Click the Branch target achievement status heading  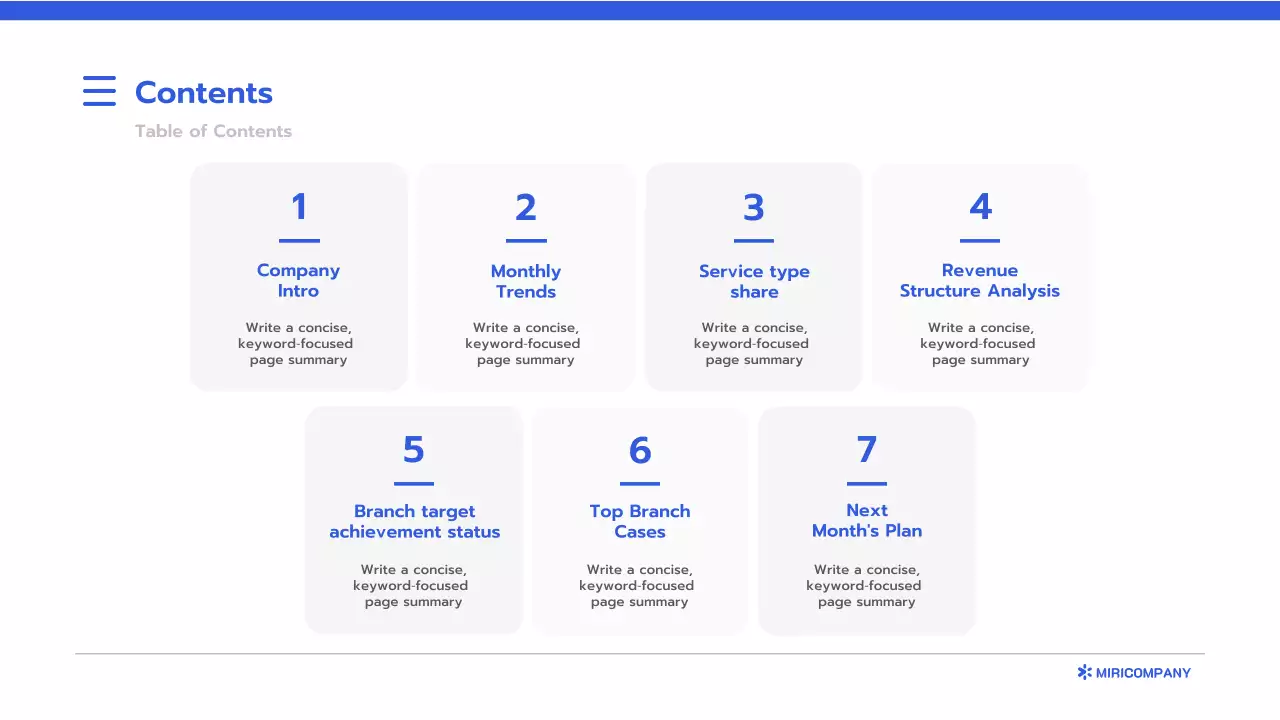pos(414,522)
